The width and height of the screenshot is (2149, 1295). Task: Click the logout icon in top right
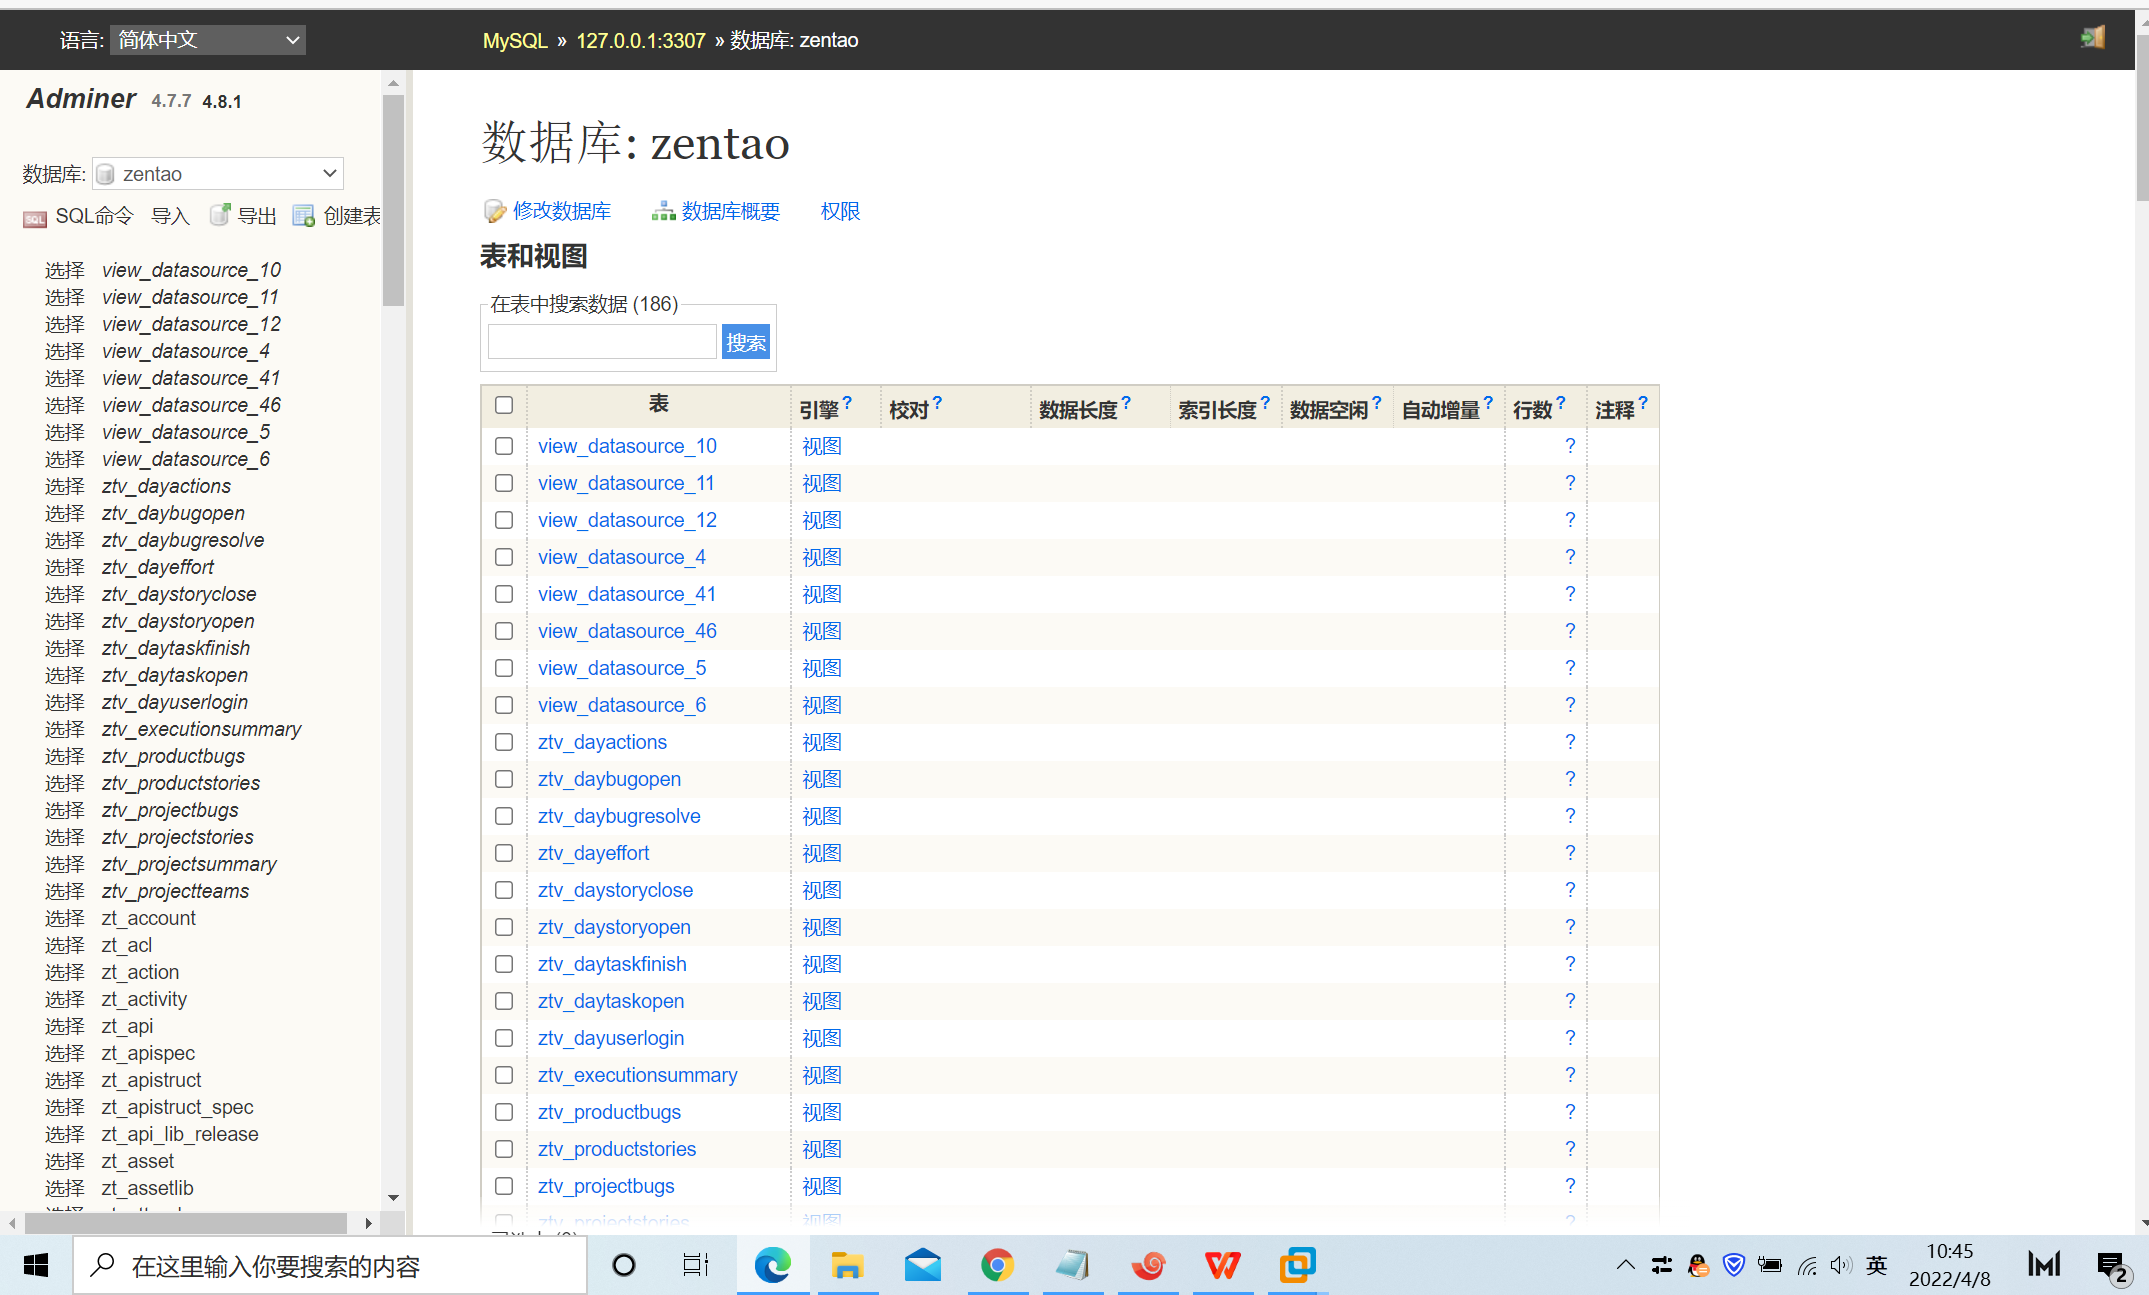(2092, 38)
